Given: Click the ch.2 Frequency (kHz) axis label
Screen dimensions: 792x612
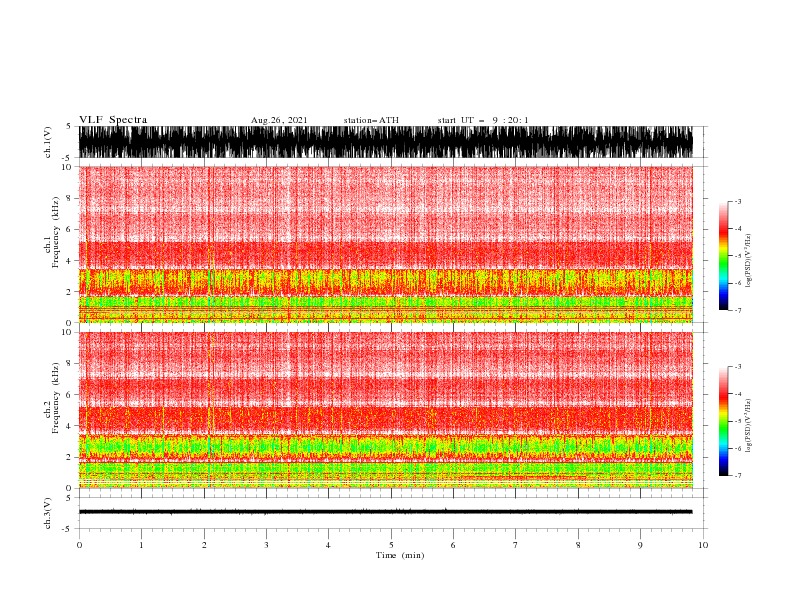Looking at the screenshot, I should 52,398.
